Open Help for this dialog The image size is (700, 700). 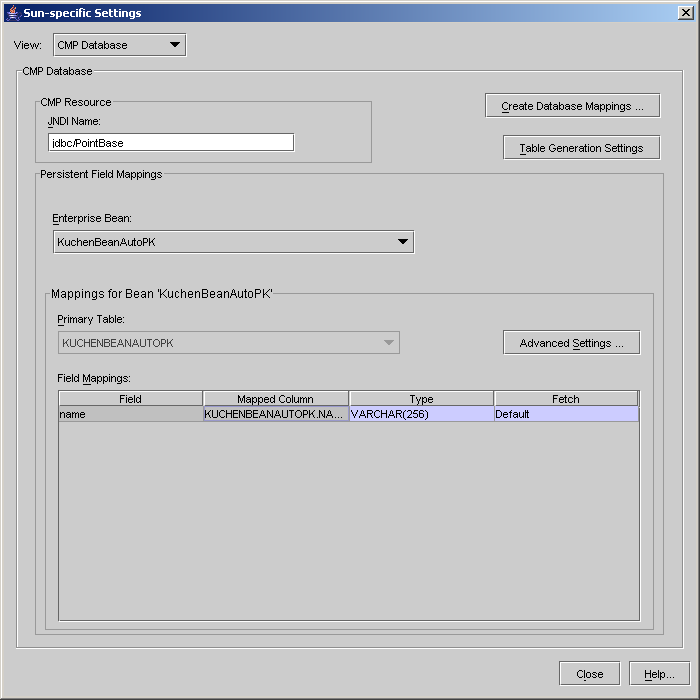pos(659,674)
